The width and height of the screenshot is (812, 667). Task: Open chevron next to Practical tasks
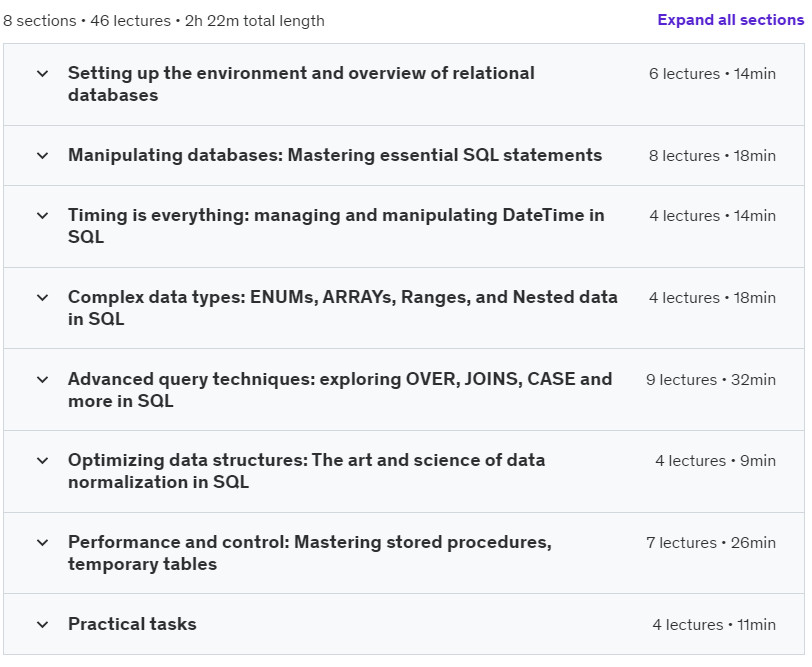click(43, 625)
